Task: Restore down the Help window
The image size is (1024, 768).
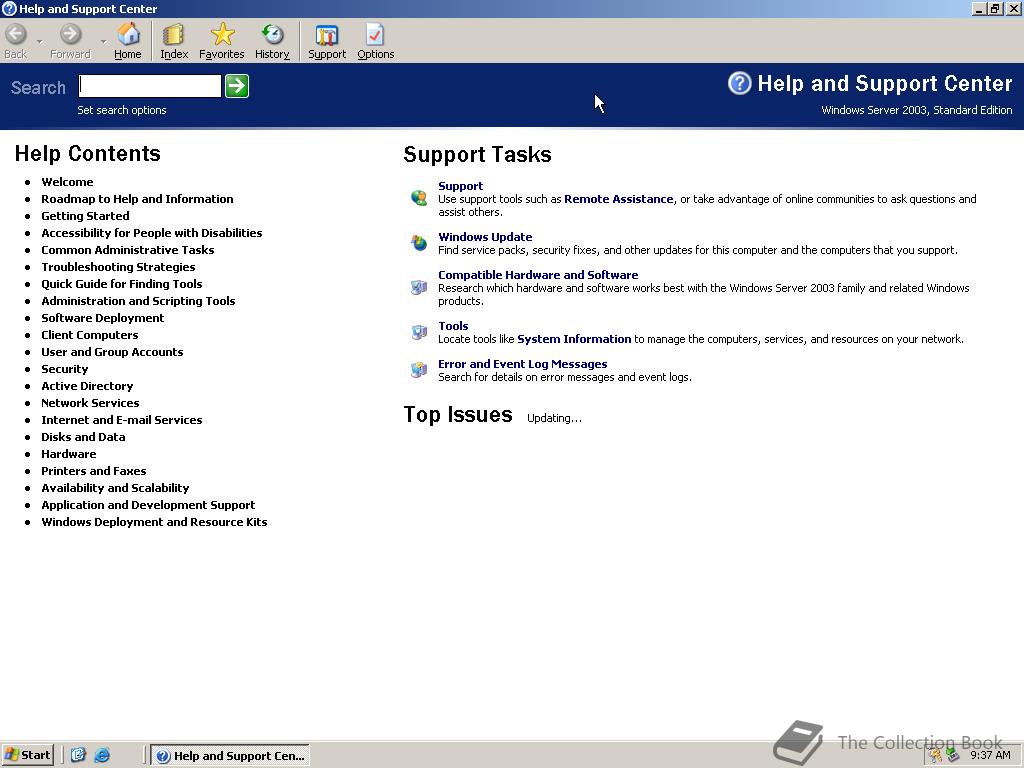Action: (x=995, y=8)
